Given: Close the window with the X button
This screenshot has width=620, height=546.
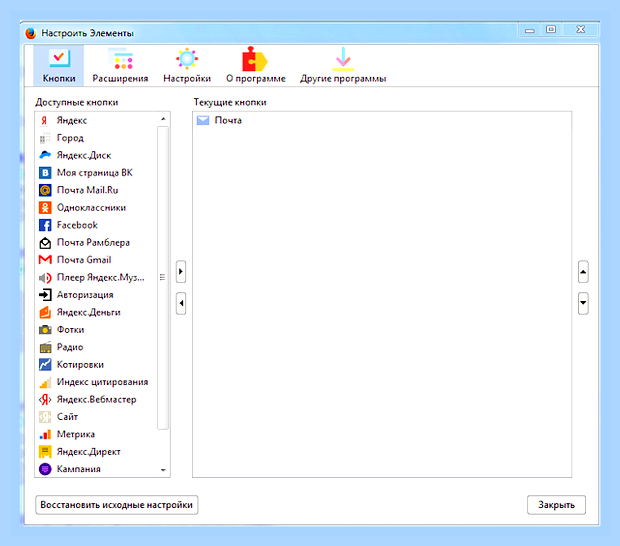Looking at the screenshot, I should (x=580, y=30).
